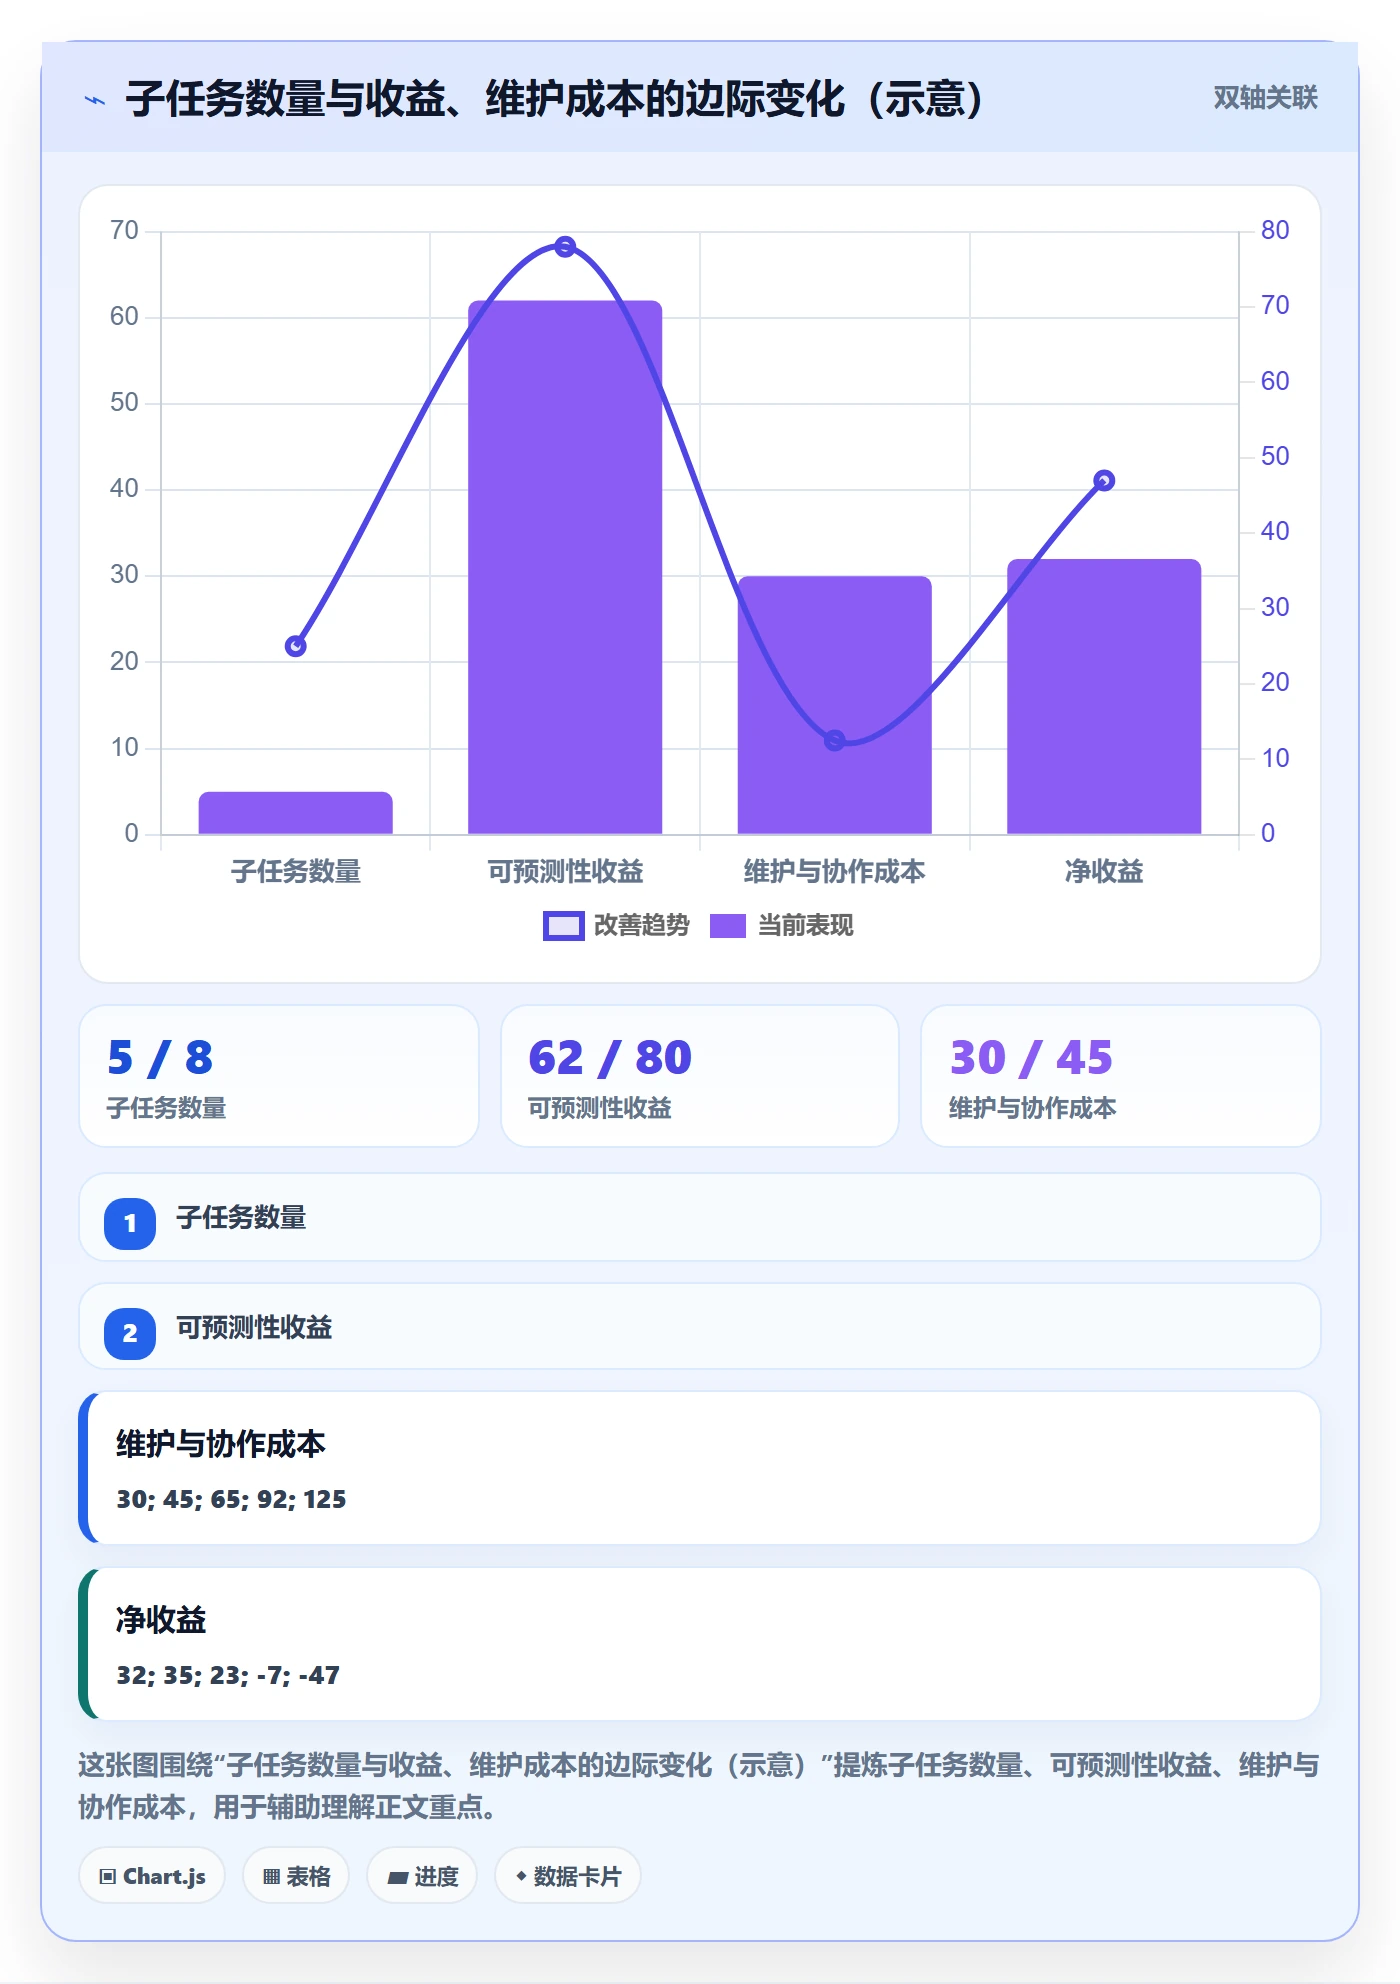
Task: Click x-axis label 维护与协作成本
Action: (834, 872)
